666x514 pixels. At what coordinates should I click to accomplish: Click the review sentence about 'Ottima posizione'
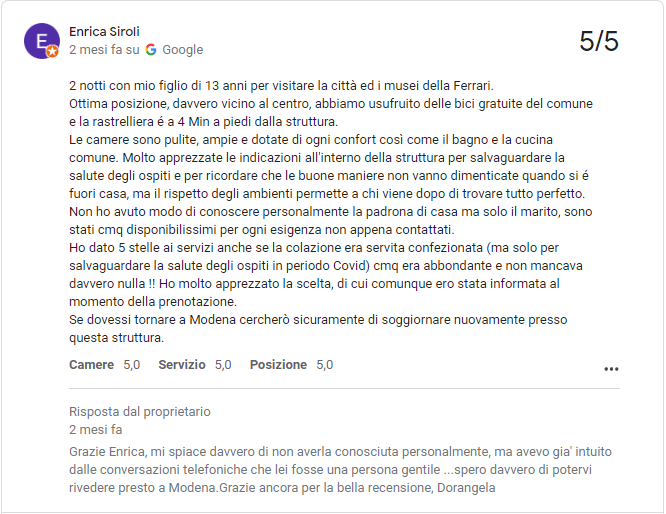331,113
